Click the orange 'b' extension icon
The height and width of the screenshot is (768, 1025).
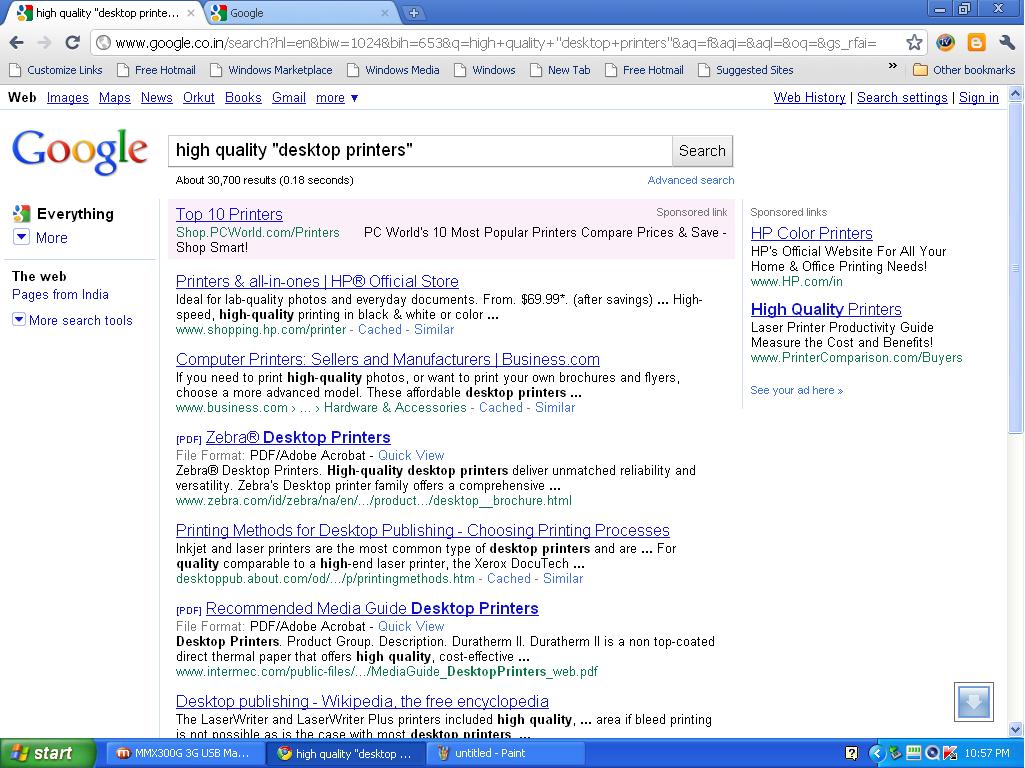pyautogui.click(x=975, y=44)
